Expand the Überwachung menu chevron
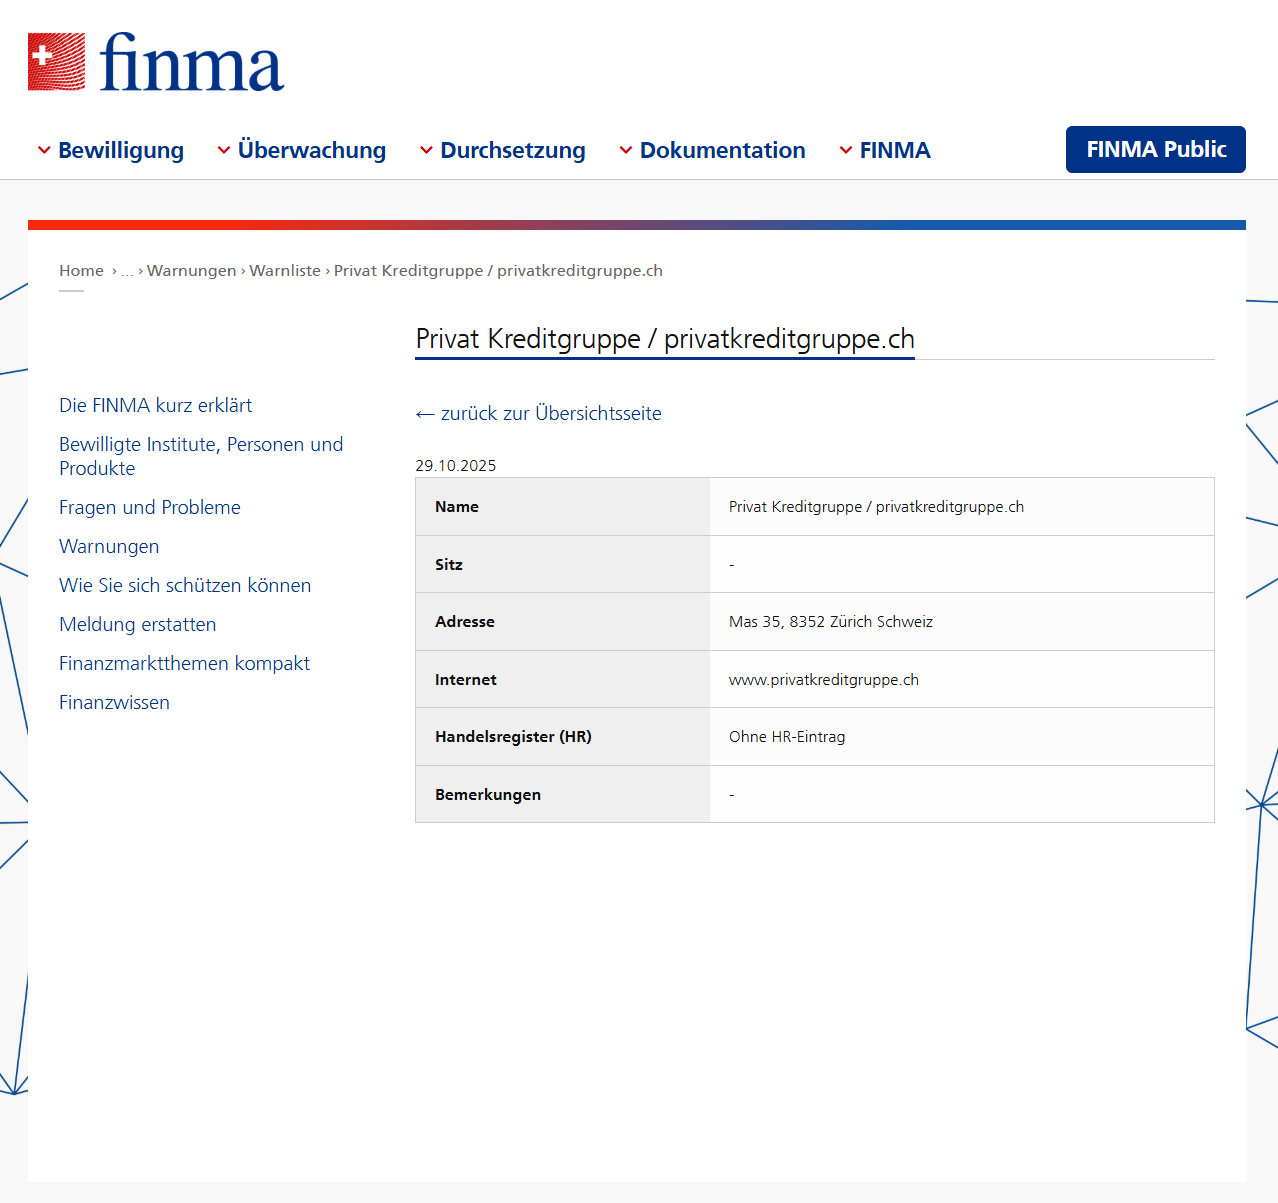1278x1203 pixels. pos(224,150)
